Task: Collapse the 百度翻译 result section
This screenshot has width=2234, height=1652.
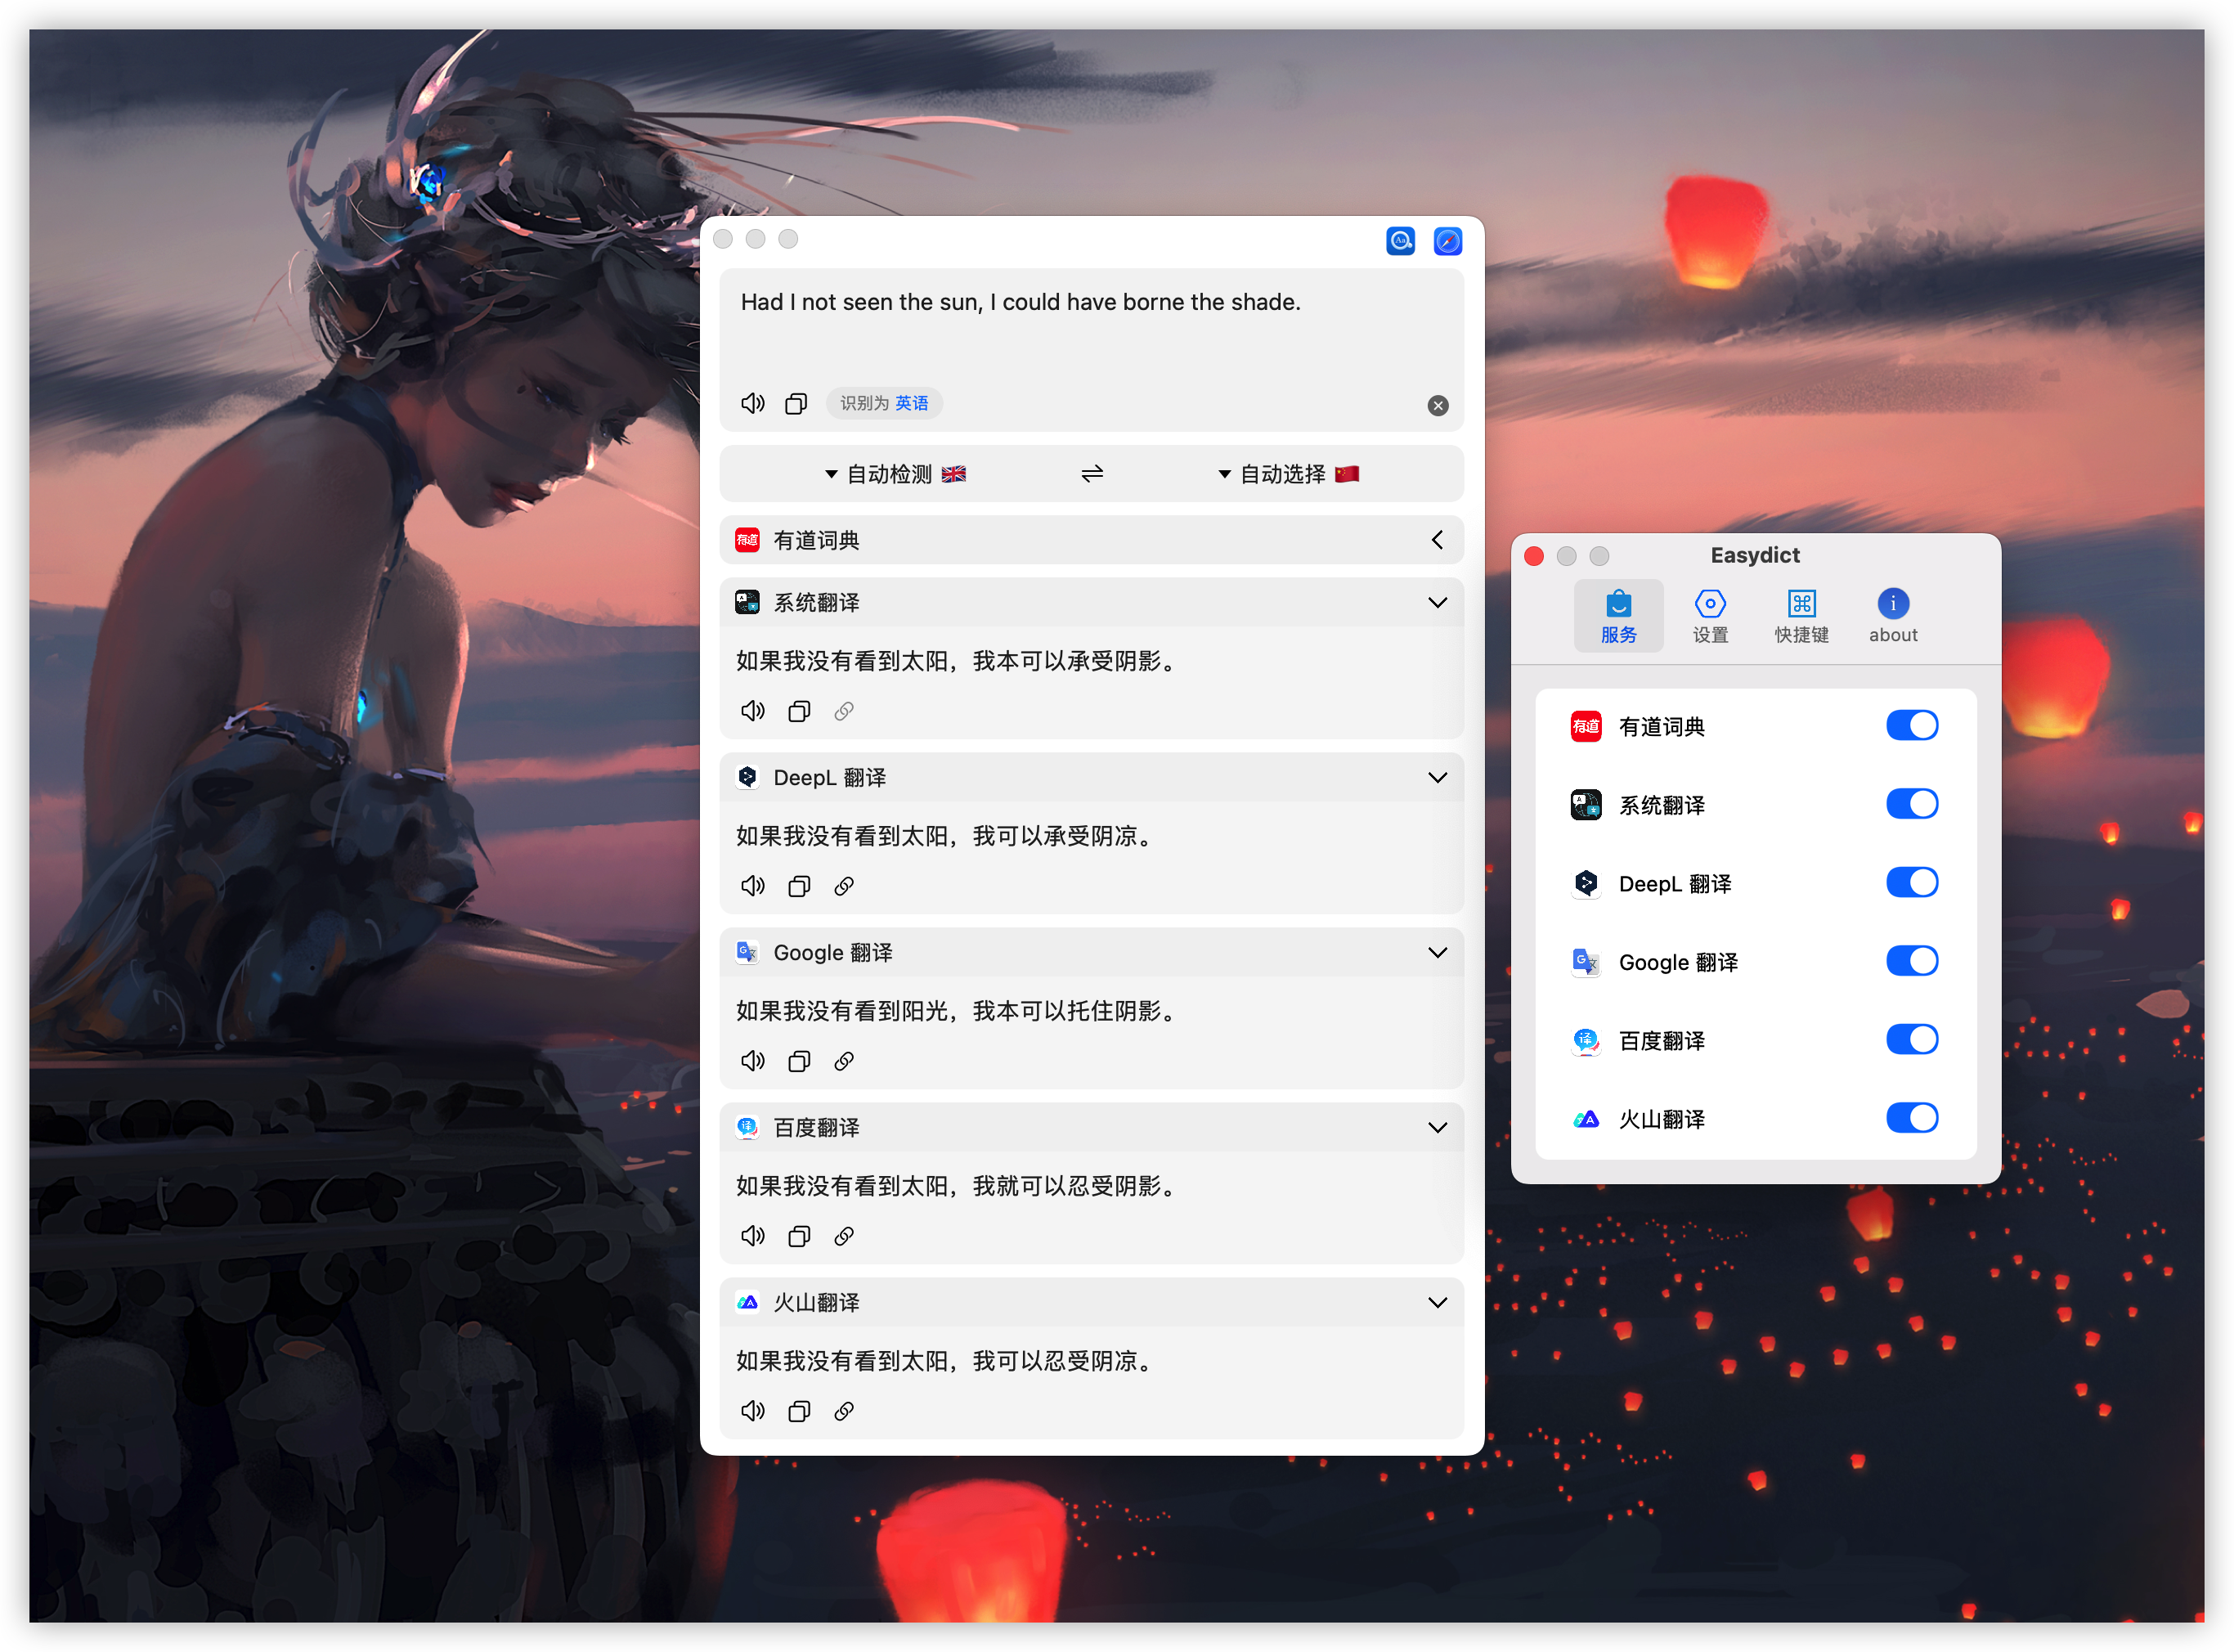Action: [1436, 1127]
